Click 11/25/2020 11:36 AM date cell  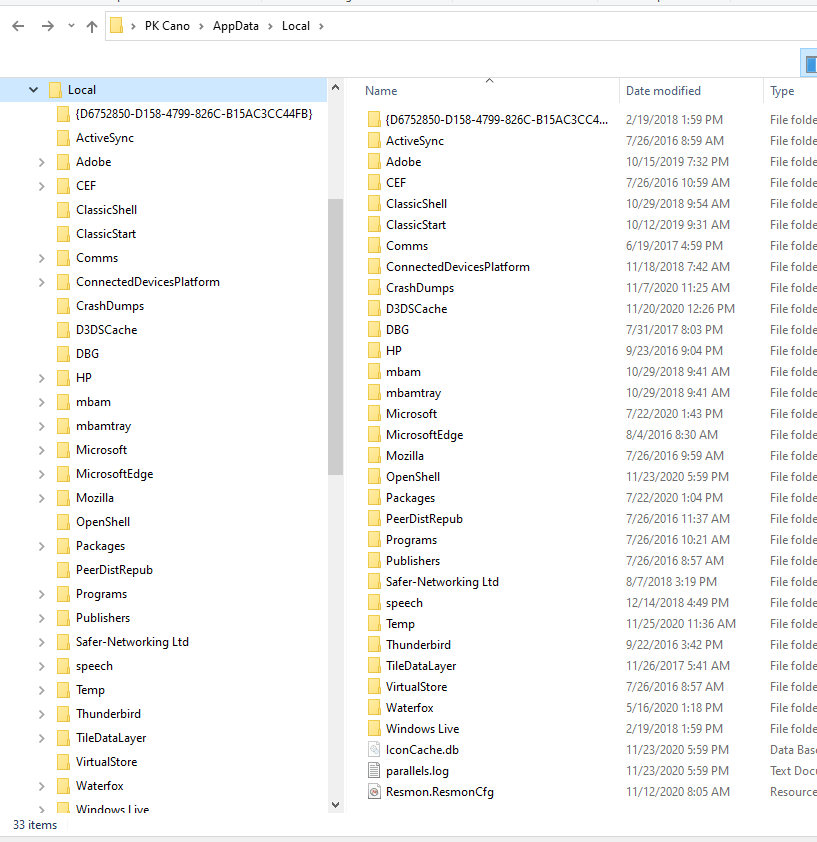681,623
